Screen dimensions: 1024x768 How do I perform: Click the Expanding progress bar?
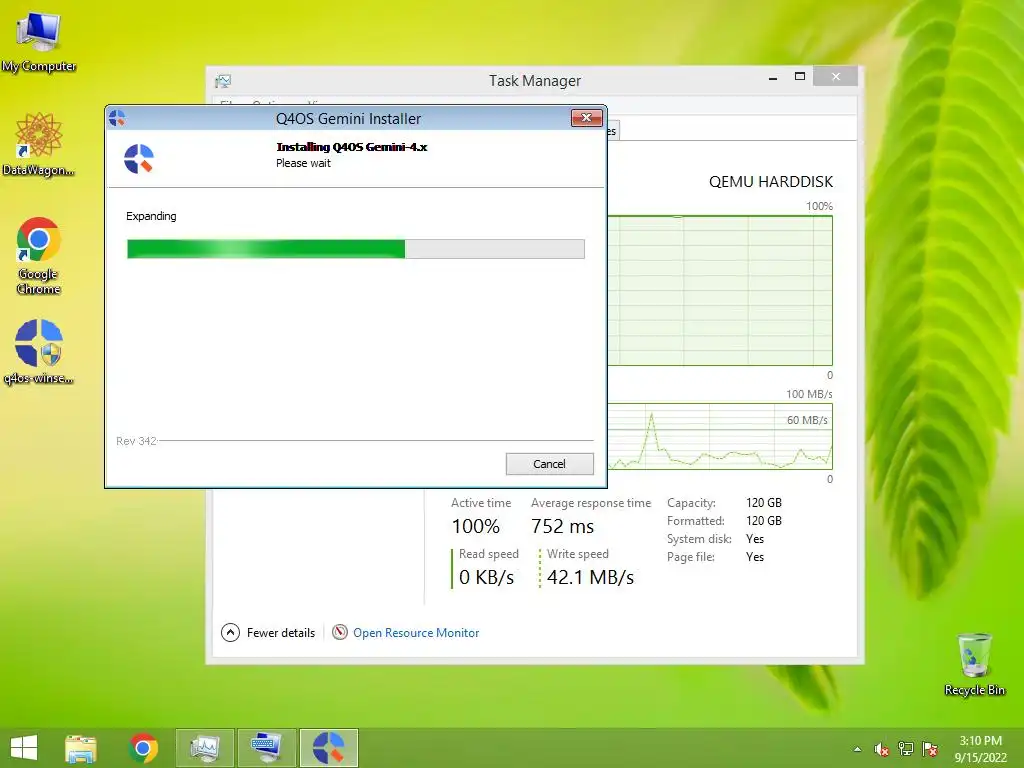[x=356, y=249]
